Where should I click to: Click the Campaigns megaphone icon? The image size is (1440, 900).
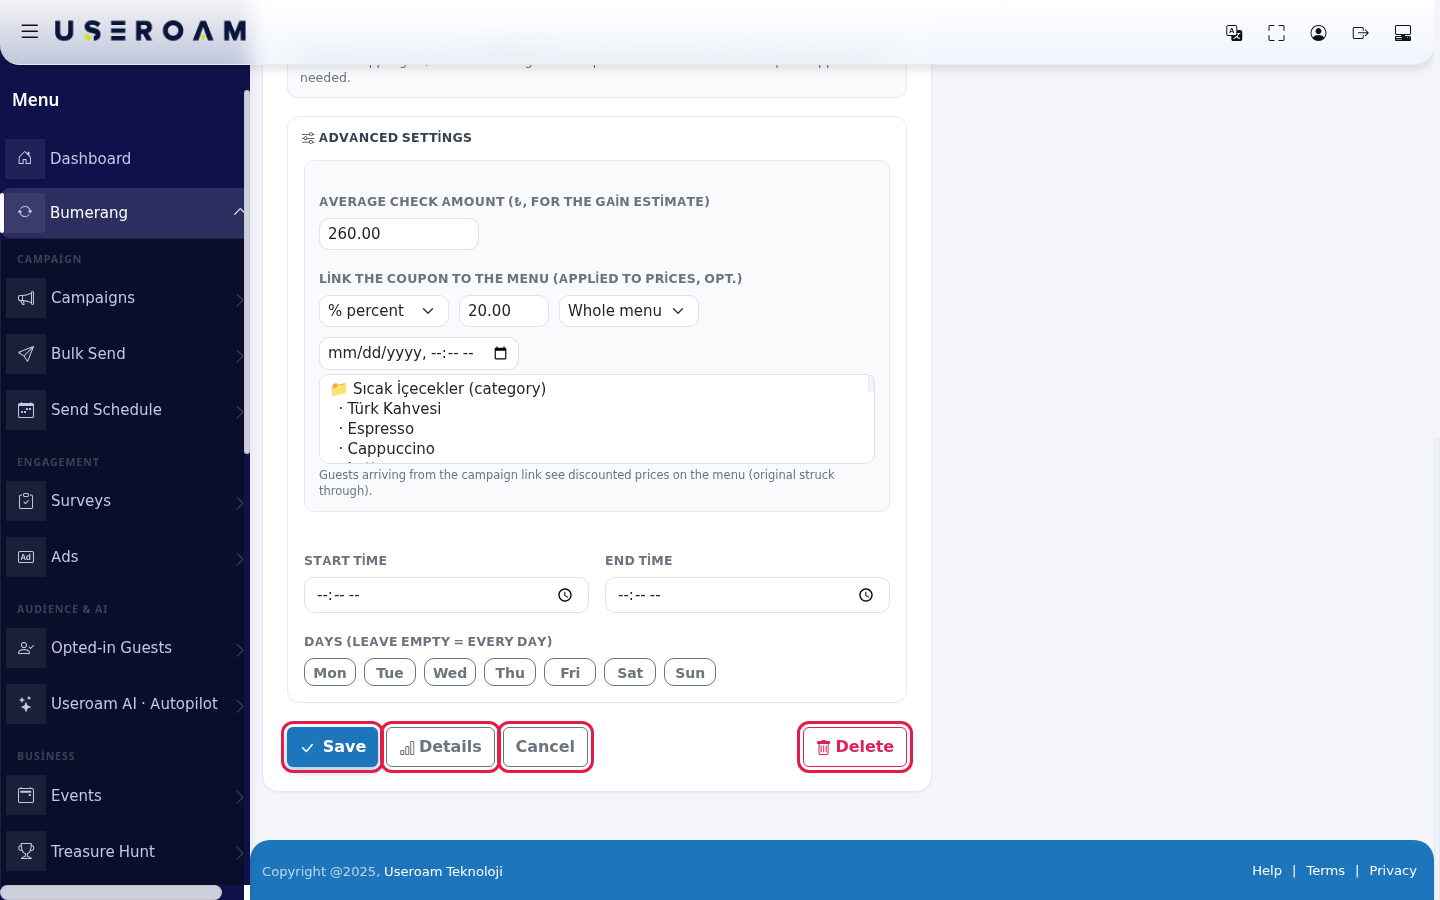point(26,298)
